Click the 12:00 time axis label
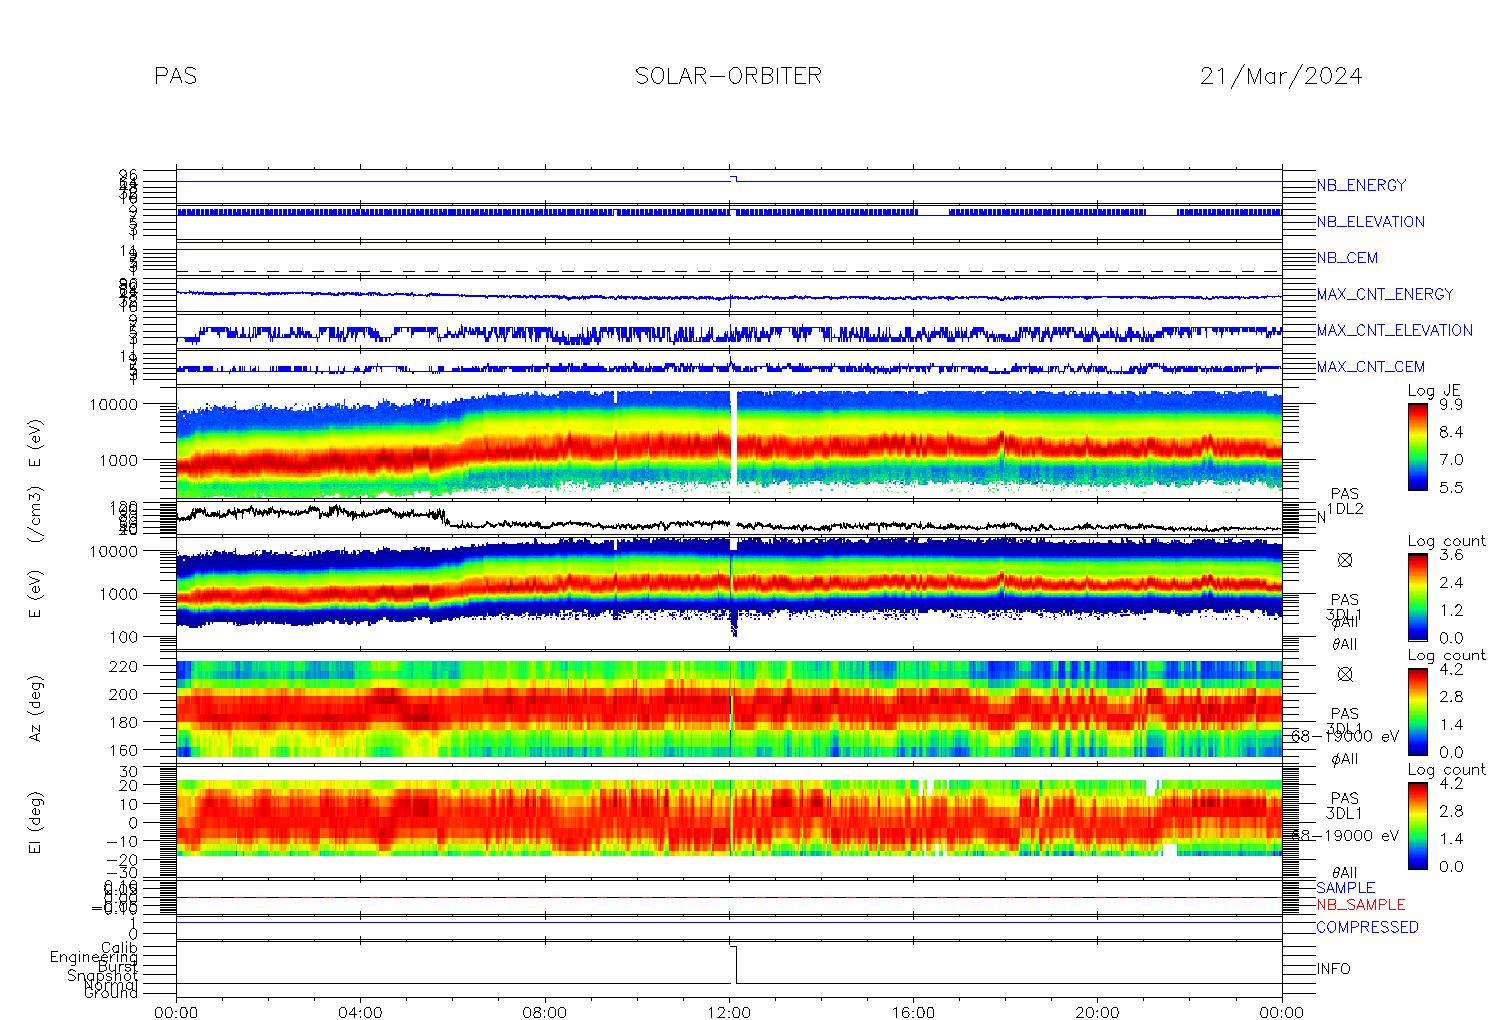1512x1020 pixels. tap(729, 1012)
